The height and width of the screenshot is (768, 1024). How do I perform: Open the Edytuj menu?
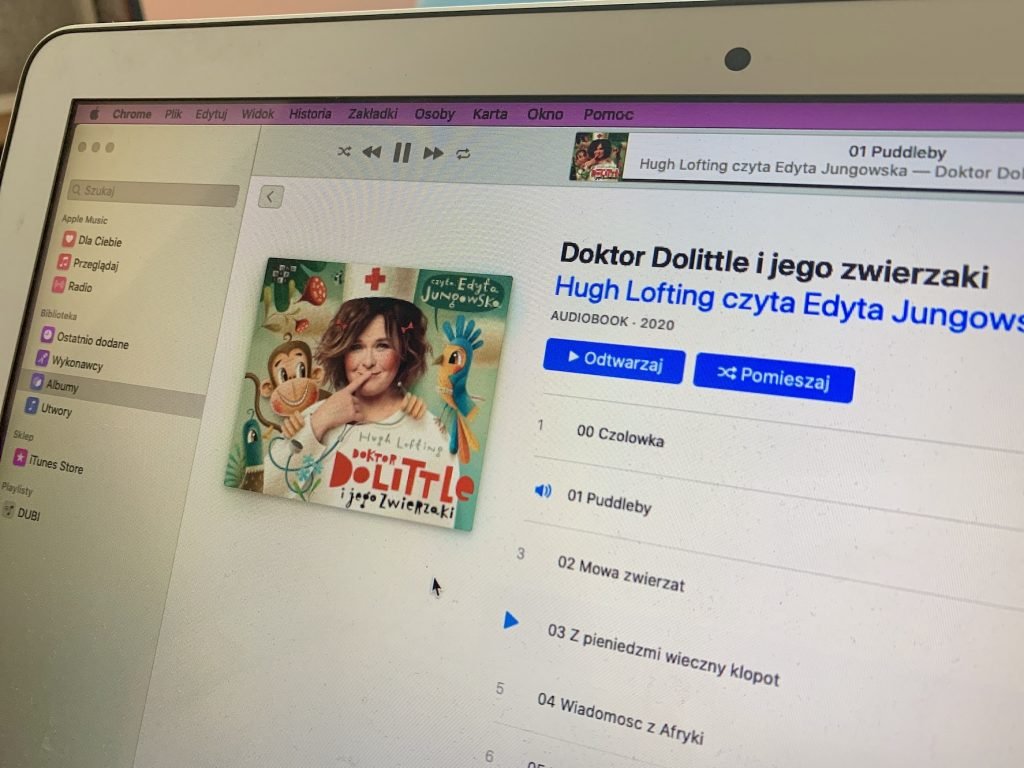coord(211,114)
